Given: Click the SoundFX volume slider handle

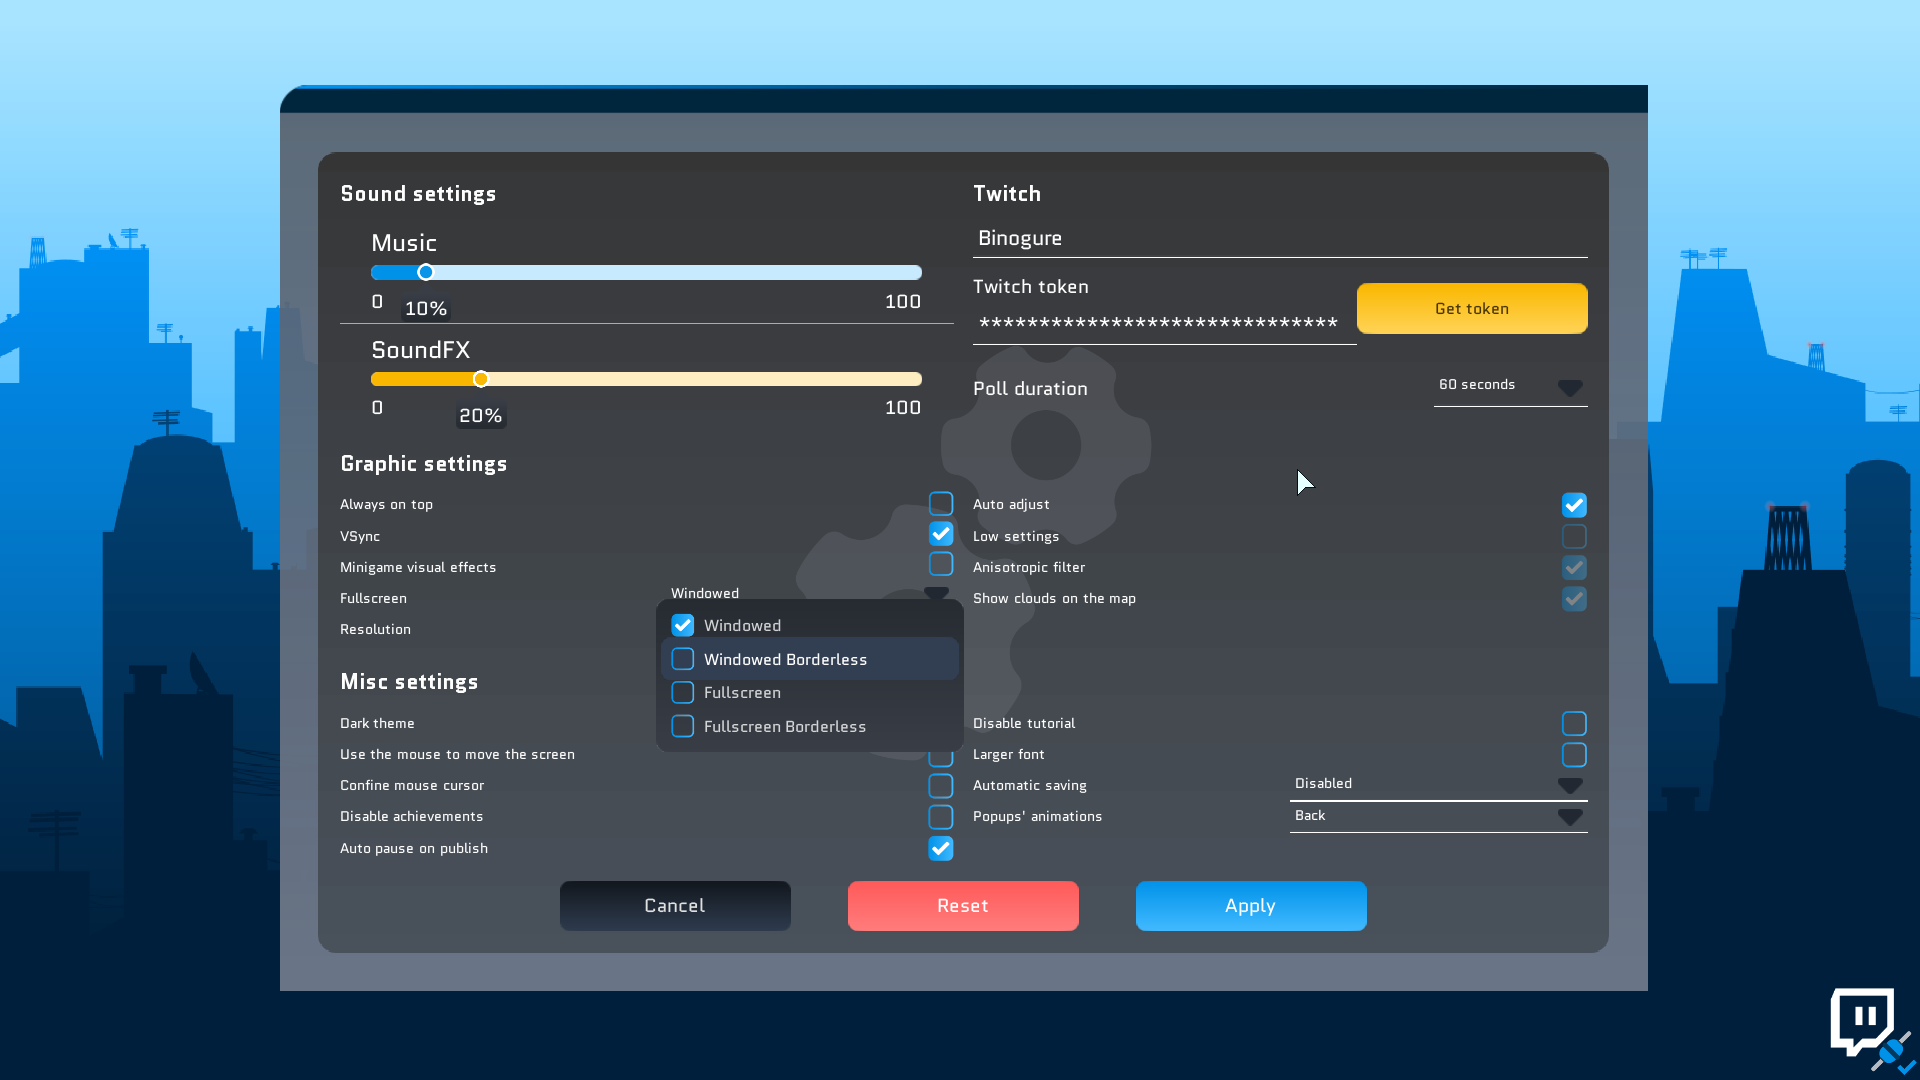Looking at the screenshot, I should tap(481, 379).
